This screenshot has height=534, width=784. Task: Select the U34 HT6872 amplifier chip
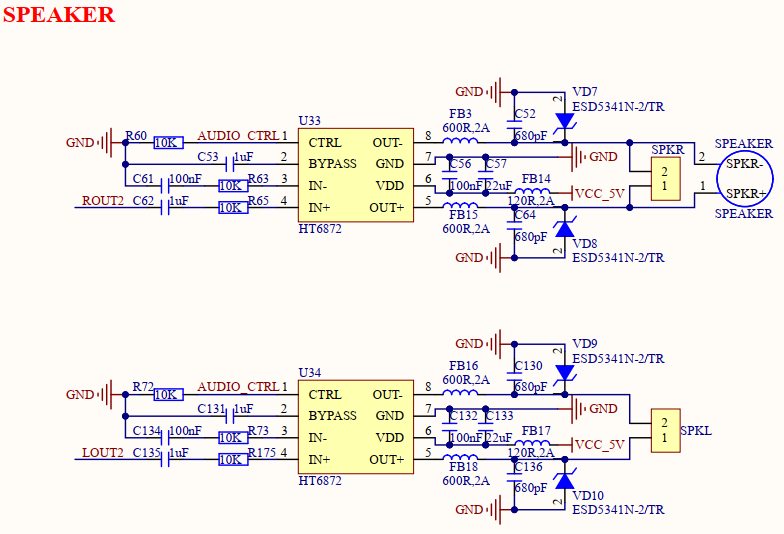tap(355, 426)
